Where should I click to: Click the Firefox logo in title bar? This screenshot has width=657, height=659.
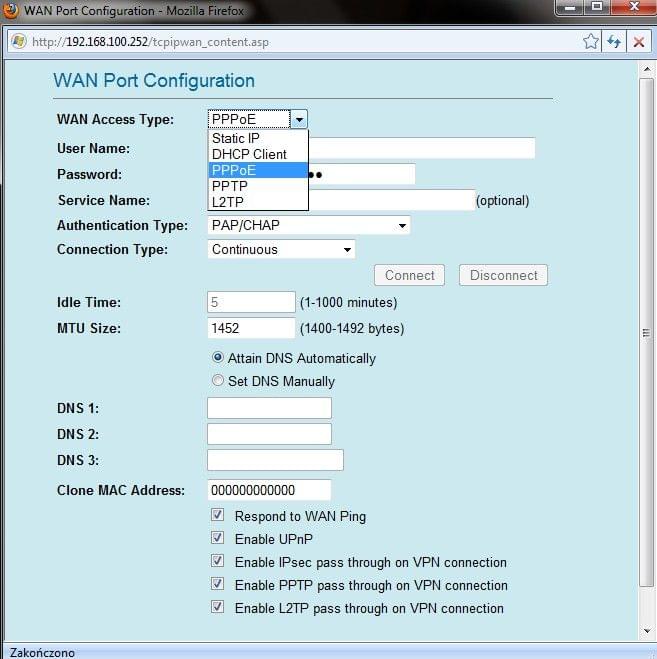coord(11,10)
